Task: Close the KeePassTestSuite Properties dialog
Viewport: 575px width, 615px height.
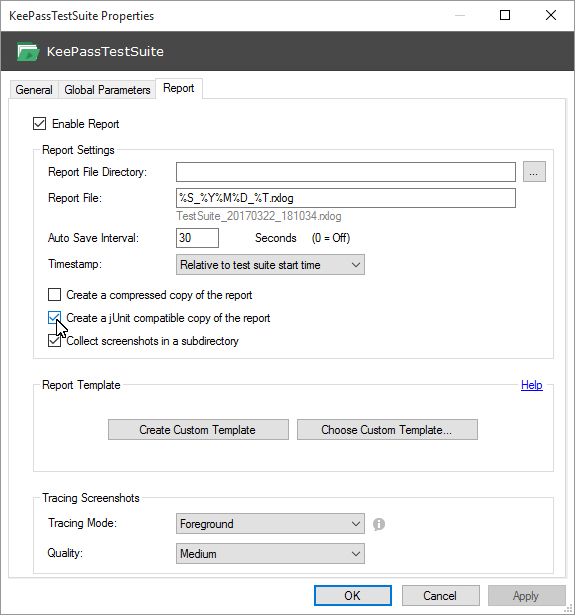Action: (x=551, y=15)
